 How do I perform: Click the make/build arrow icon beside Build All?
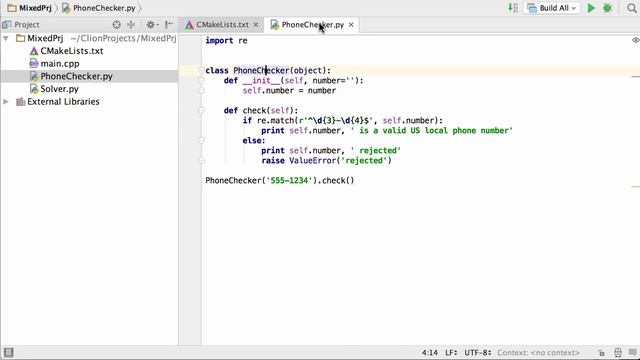click(513, 8)
